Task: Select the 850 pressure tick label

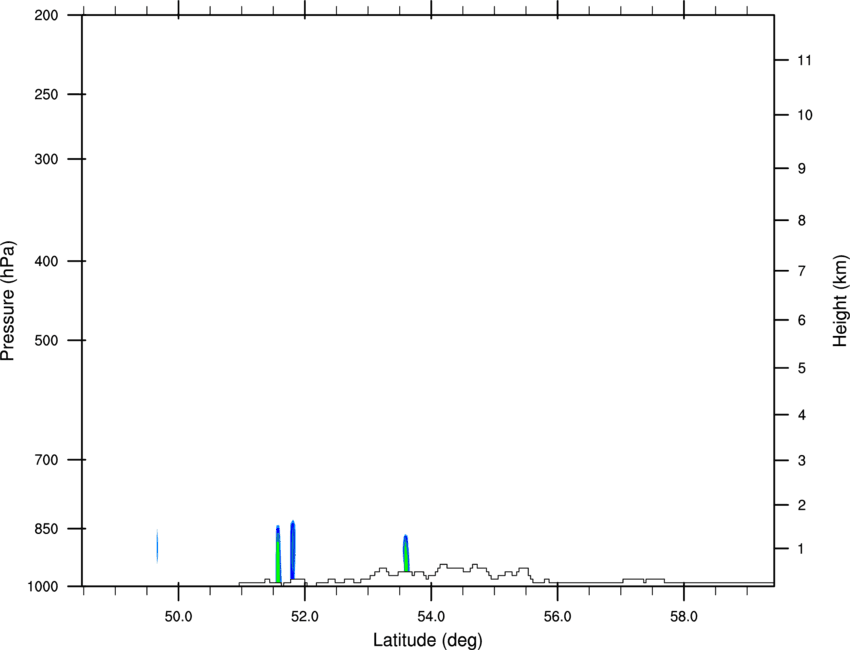Action: 46,529
